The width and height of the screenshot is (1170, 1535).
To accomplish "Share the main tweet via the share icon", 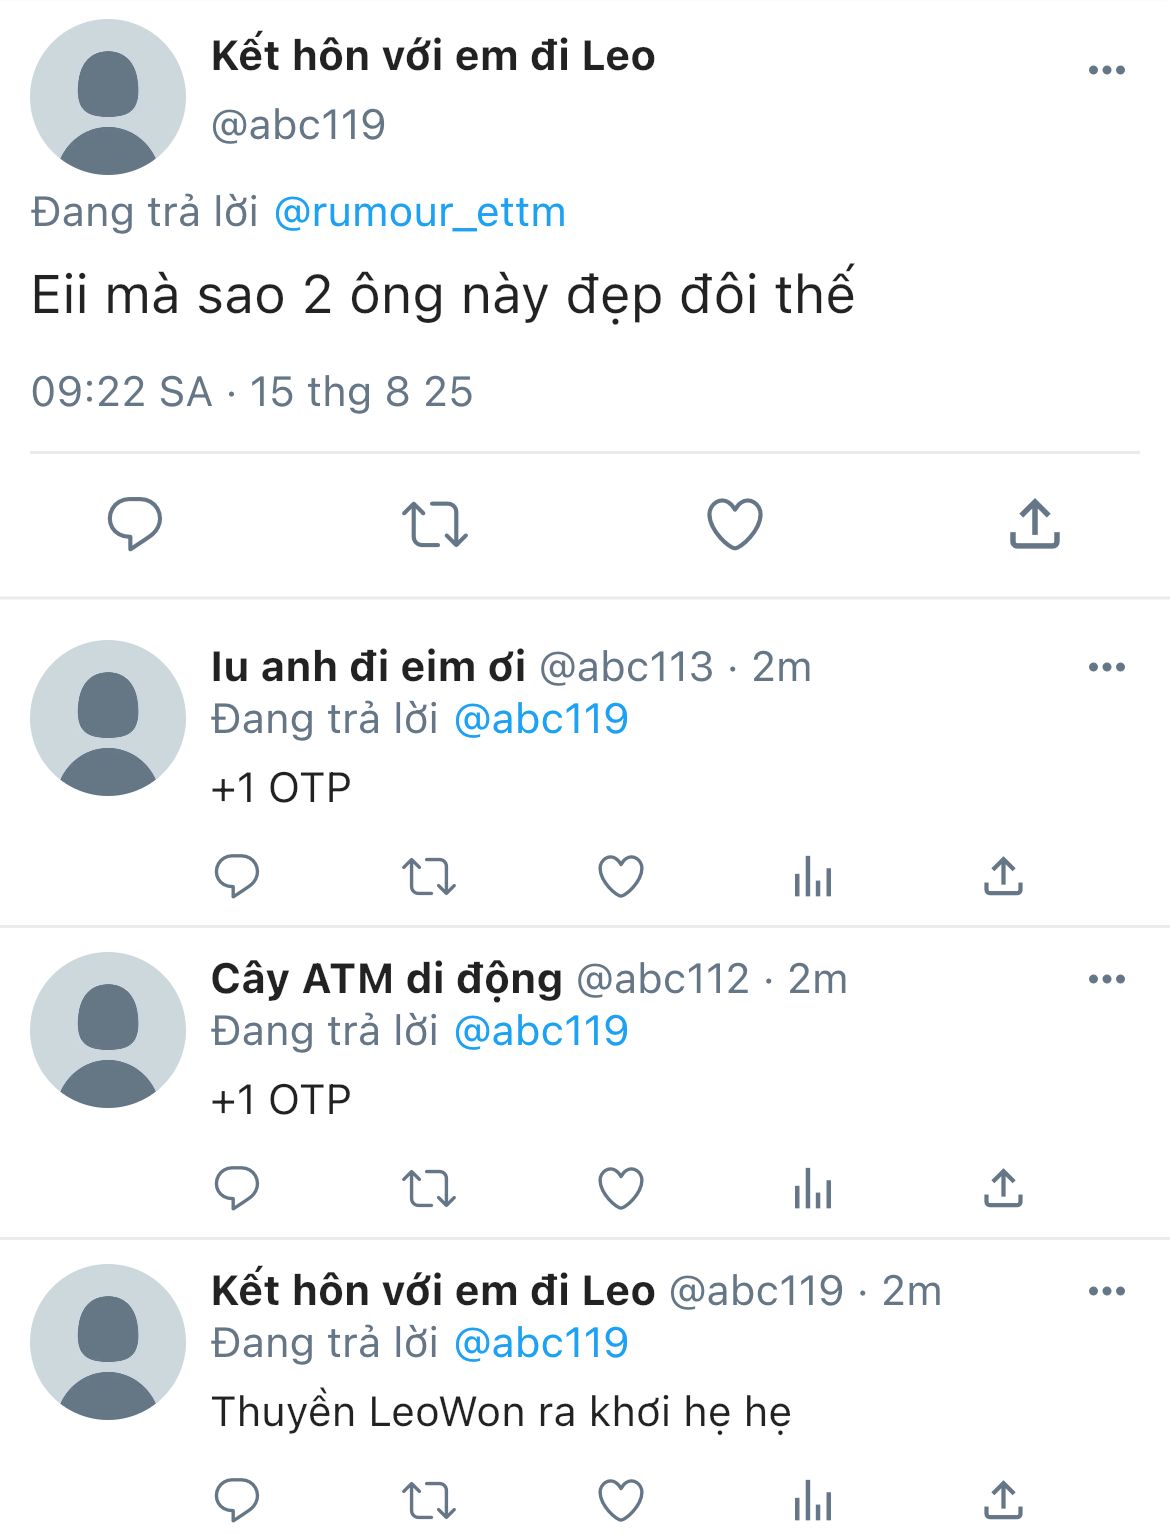I will pyautogui.click(x=1034, y=524).
